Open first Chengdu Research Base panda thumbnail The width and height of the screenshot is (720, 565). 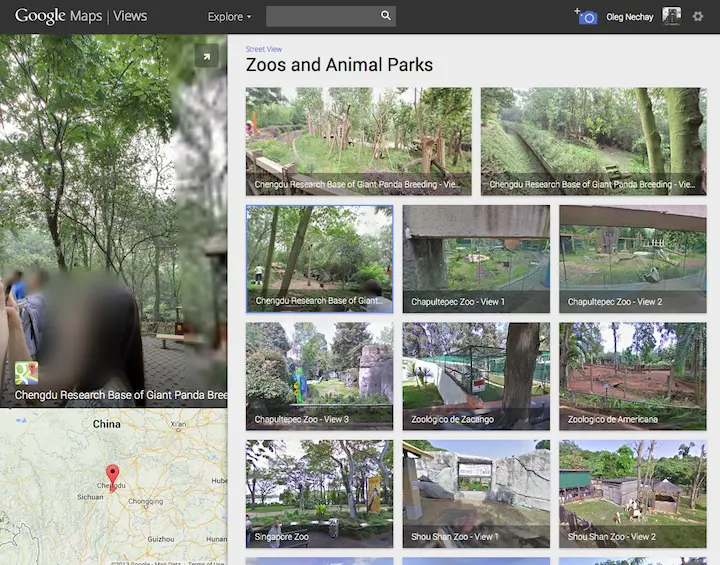[x=359, y=141]
